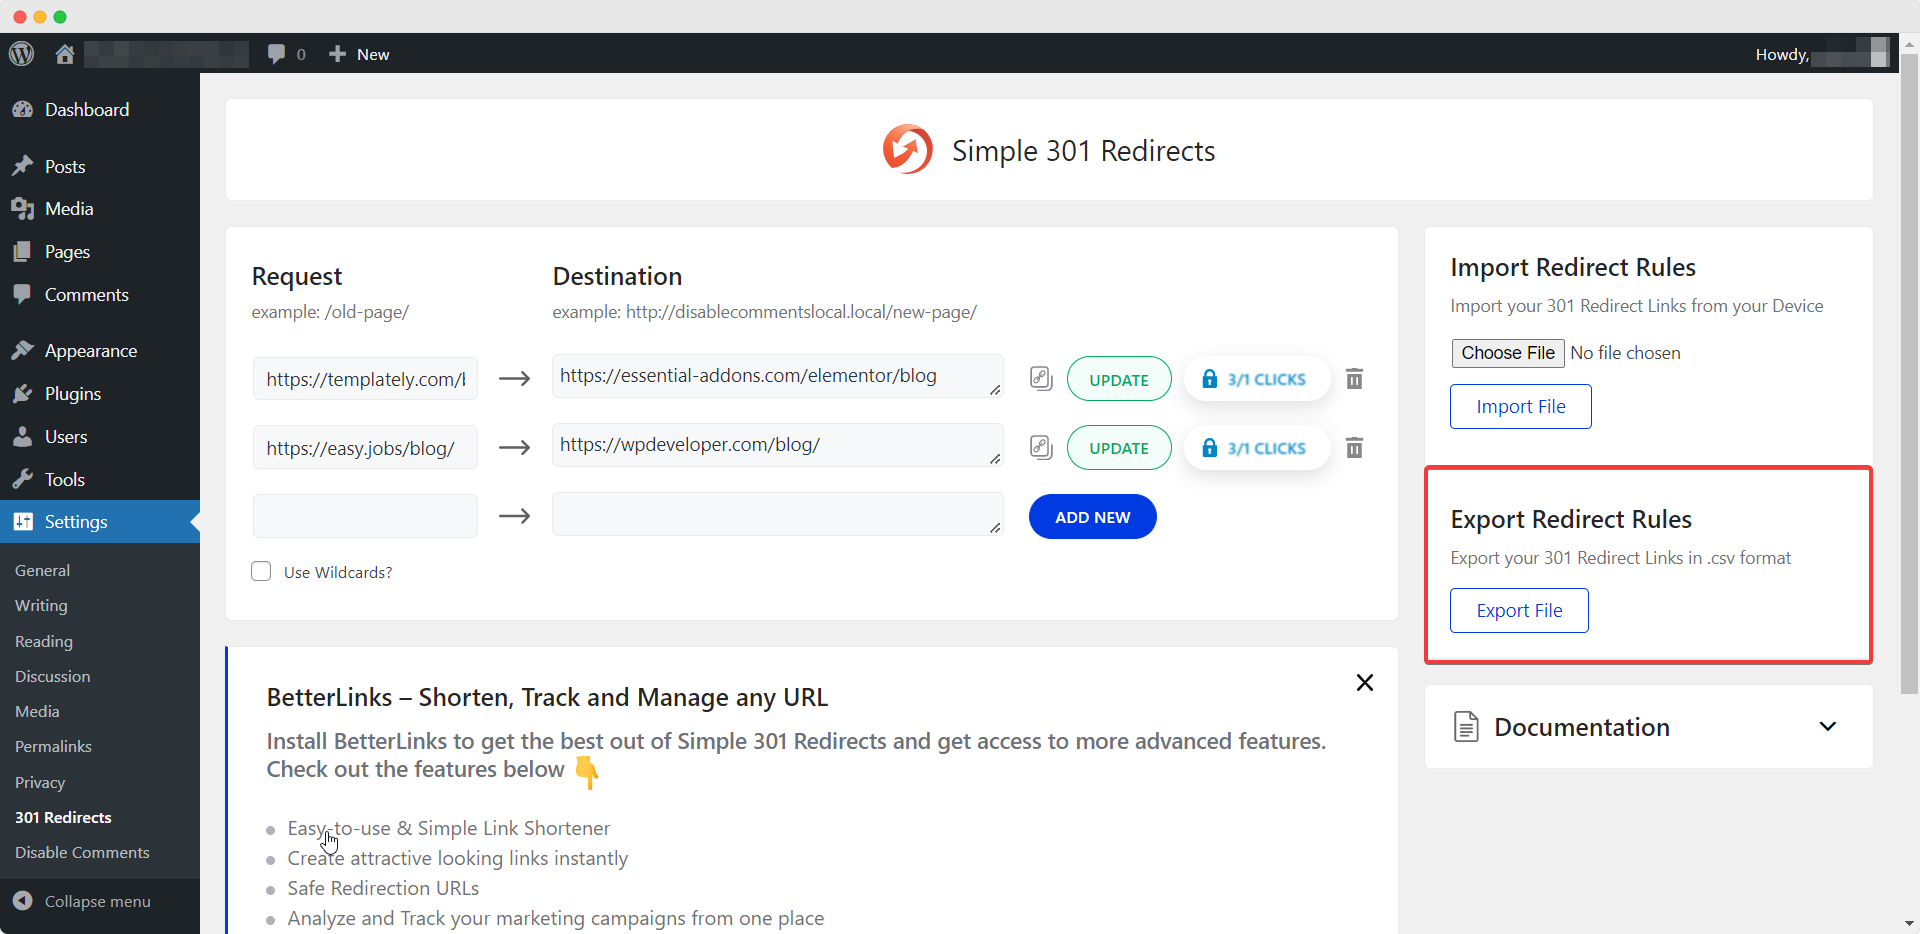Edit the templately.com request field
The image size is (1920, 934).
click(365, 379)
